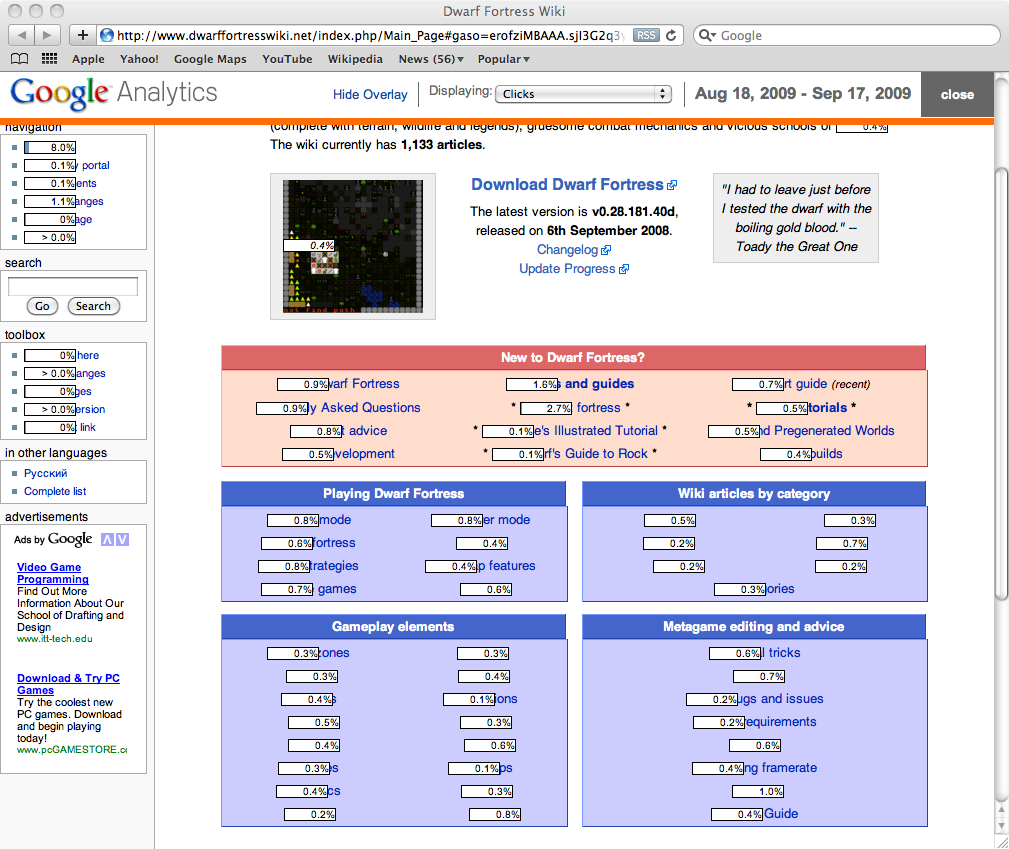Open the Русский language link

point(46,473)
